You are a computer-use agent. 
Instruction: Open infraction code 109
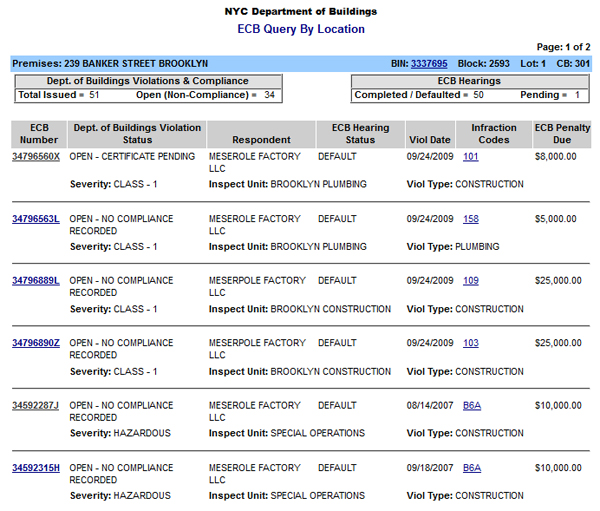[x=471, y=281]
